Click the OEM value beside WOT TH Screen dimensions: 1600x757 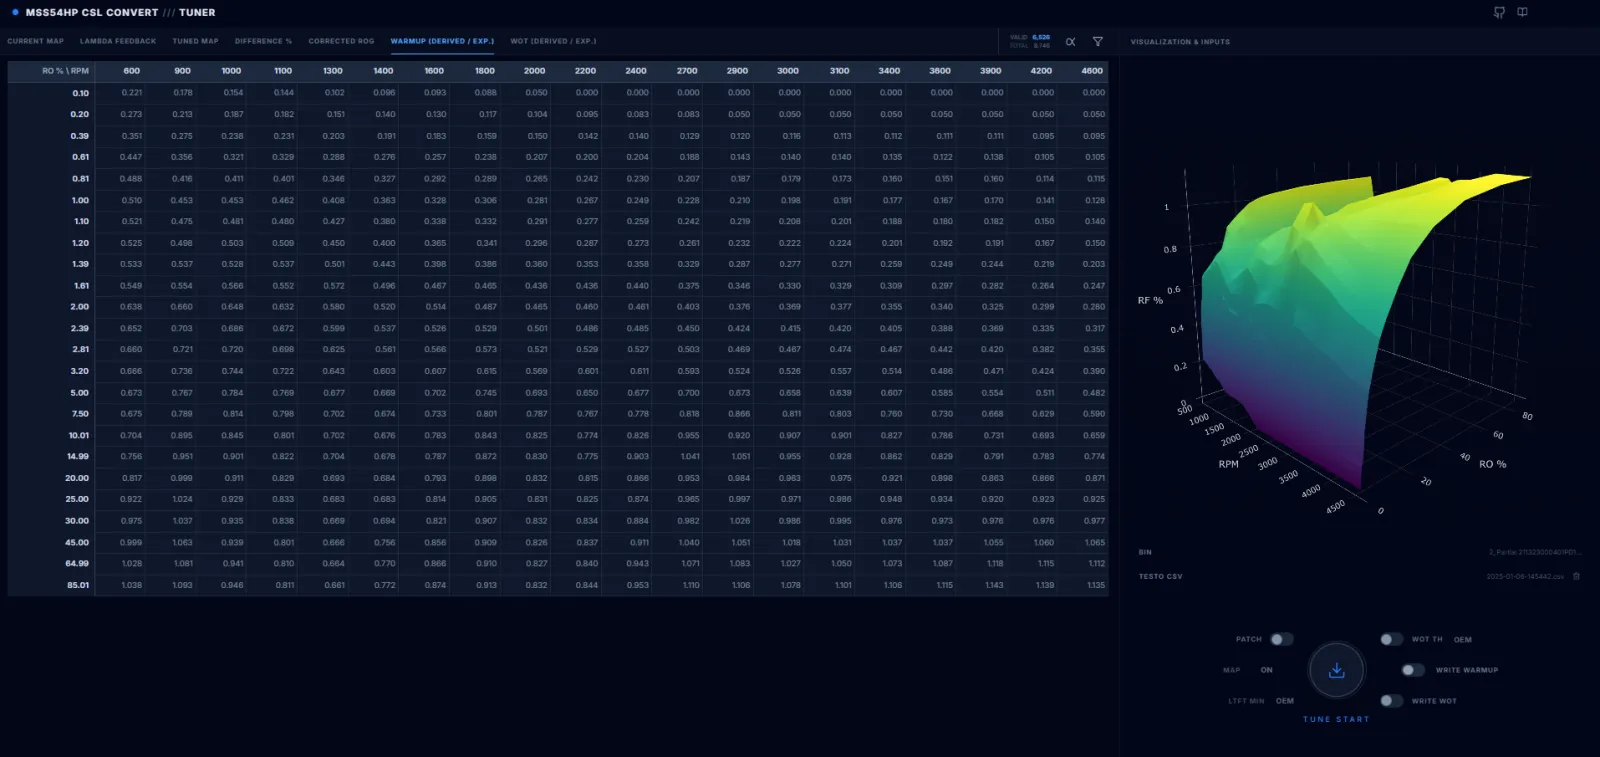tap(1463, 640)
